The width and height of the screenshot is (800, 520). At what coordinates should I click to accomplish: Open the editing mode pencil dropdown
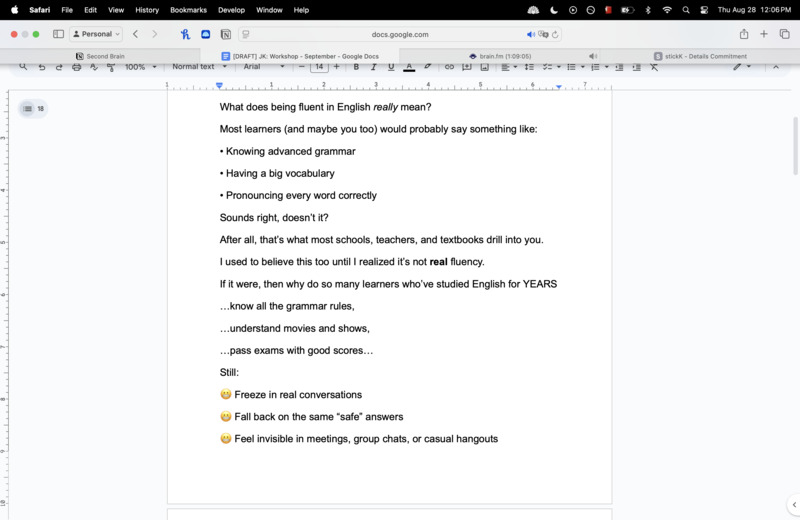coord(742,67)
